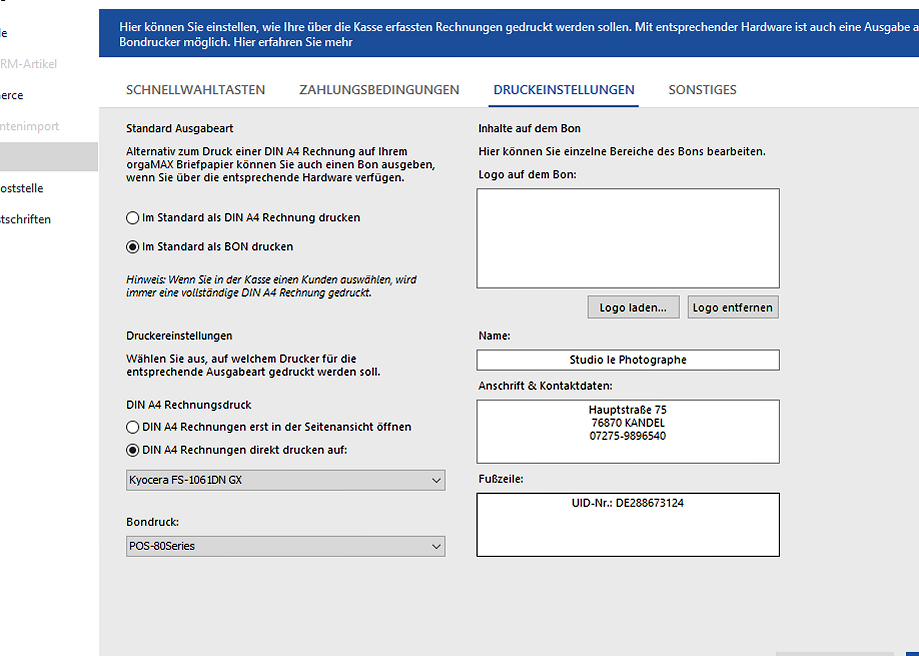
Task: Click the Fußzeile field with UID-Nr.
Action: click(x=628, y=525)
